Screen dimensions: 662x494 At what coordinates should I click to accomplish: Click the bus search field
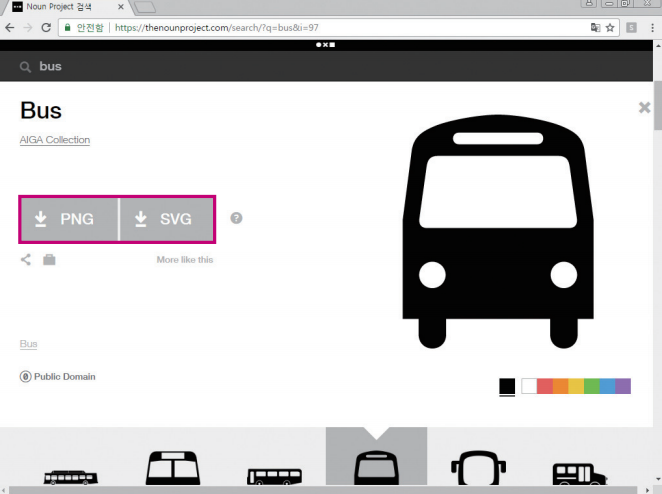tap(326, 66)
